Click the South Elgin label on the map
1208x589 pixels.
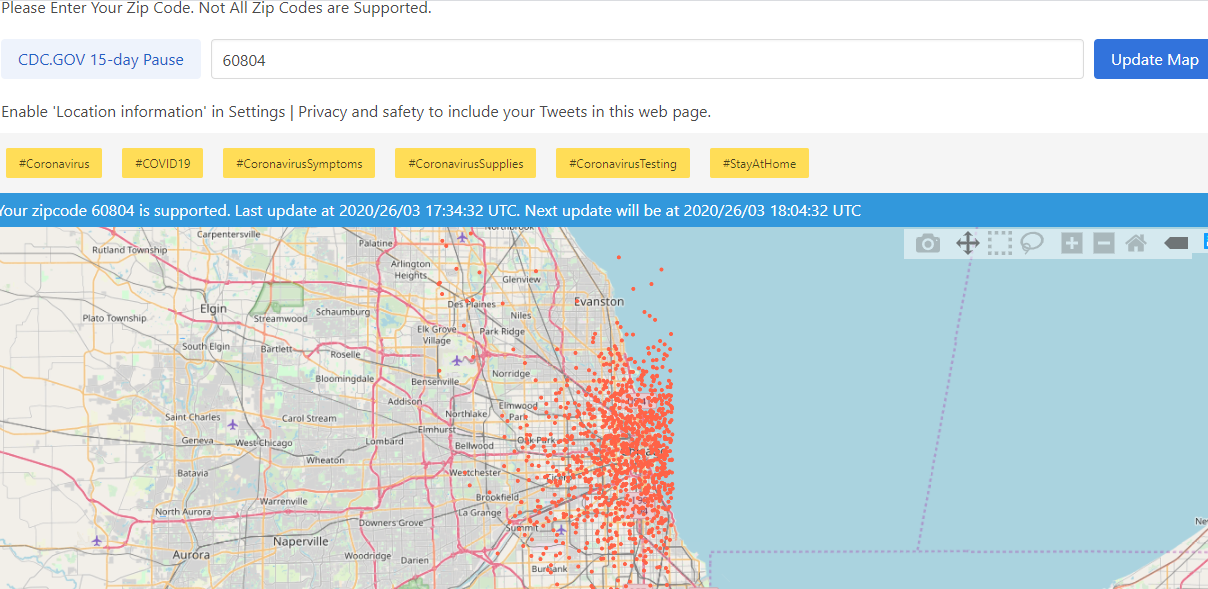(x=208, y=346)
